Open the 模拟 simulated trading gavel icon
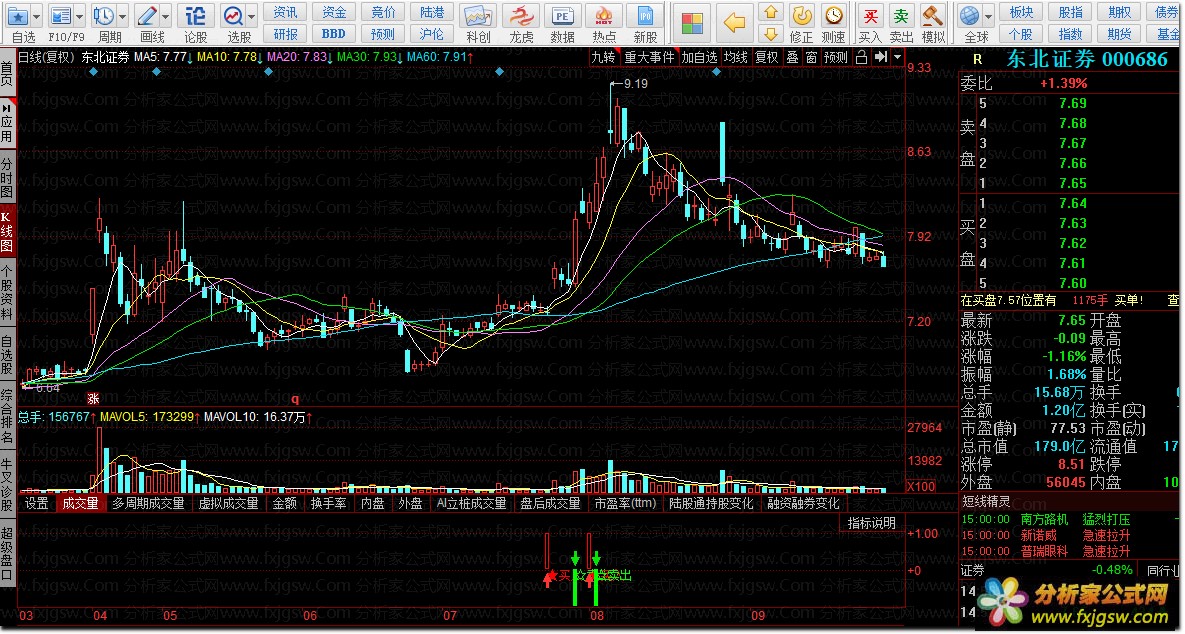This screenshot has width=1185, height=634. click(933, 16)
